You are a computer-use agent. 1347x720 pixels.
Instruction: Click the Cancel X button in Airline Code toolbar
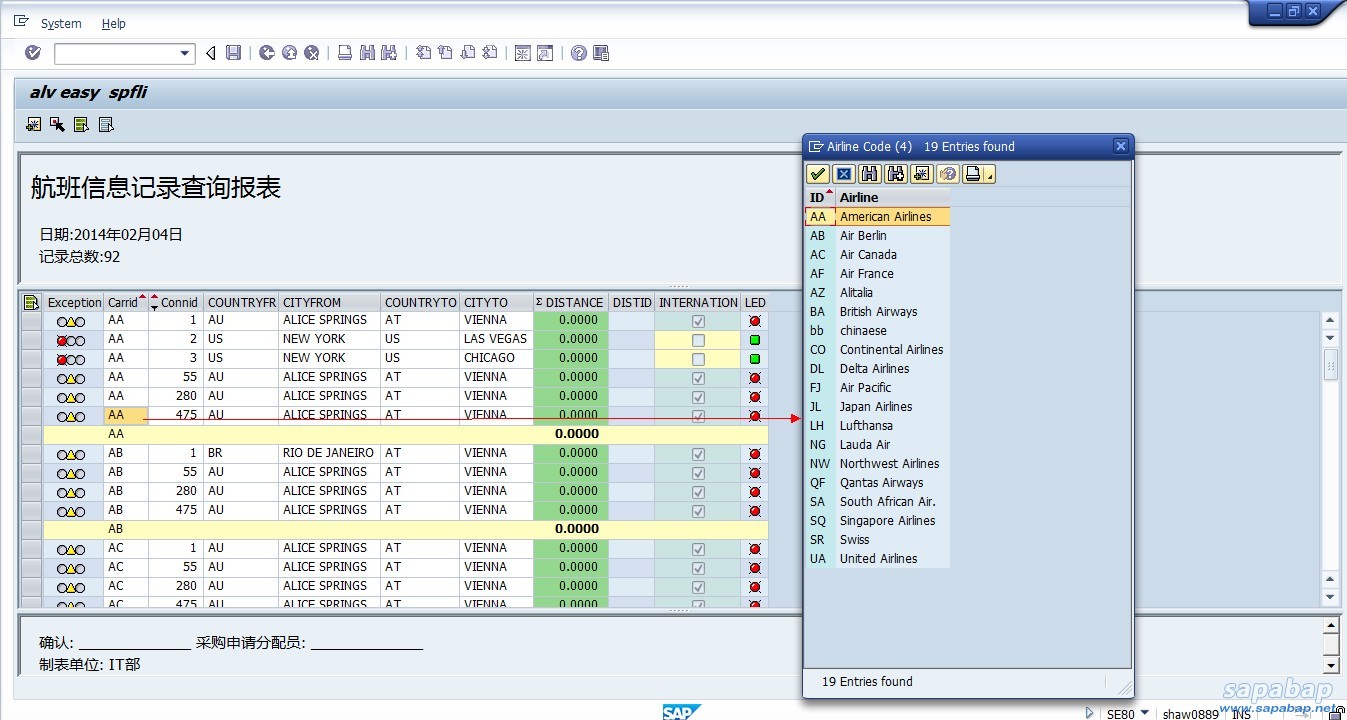point(844,174)
